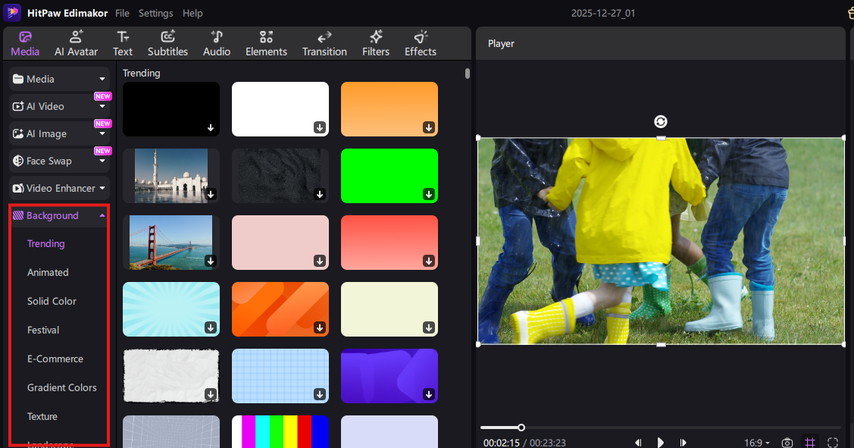Select the color bars test pattern background
Image resolution: width=854 pixels, height=448 pixels.
(x=280, y=432)
